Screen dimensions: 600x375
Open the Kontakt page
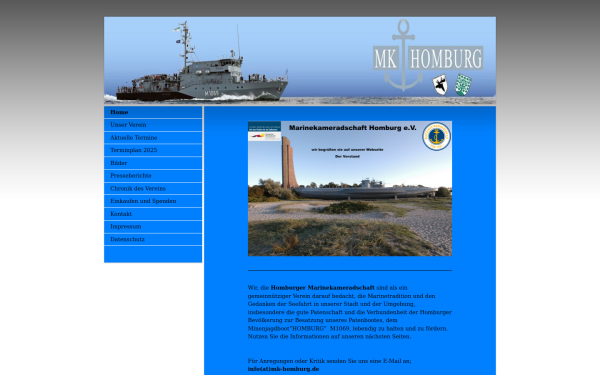point(153,214)
